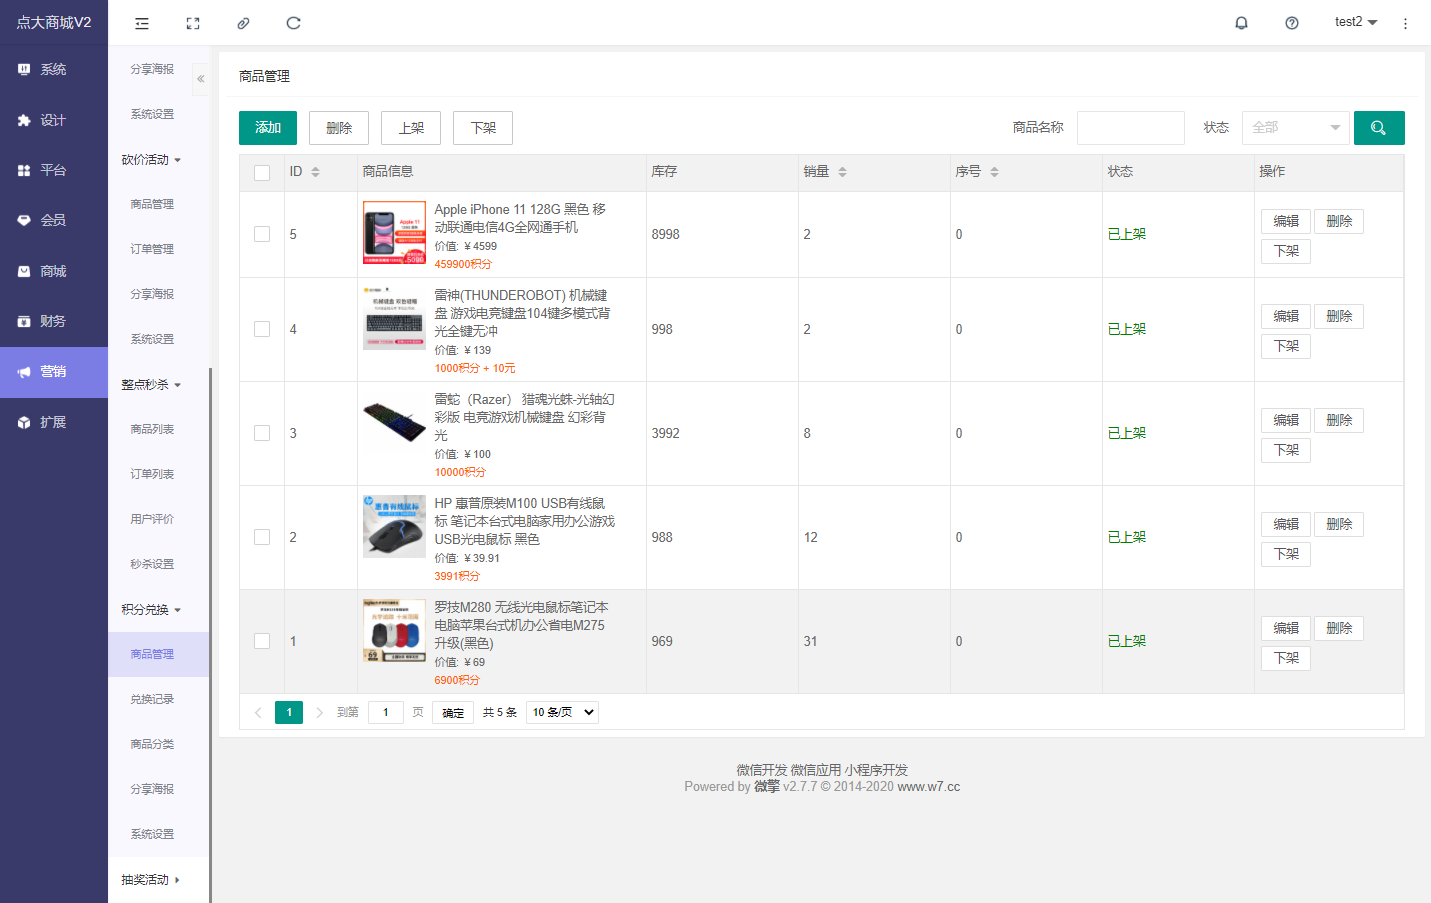This screenshot has width=1431, height=903.
Task: Open the Apple iPhone 11 product thumbnail
Action: [394, 233]
